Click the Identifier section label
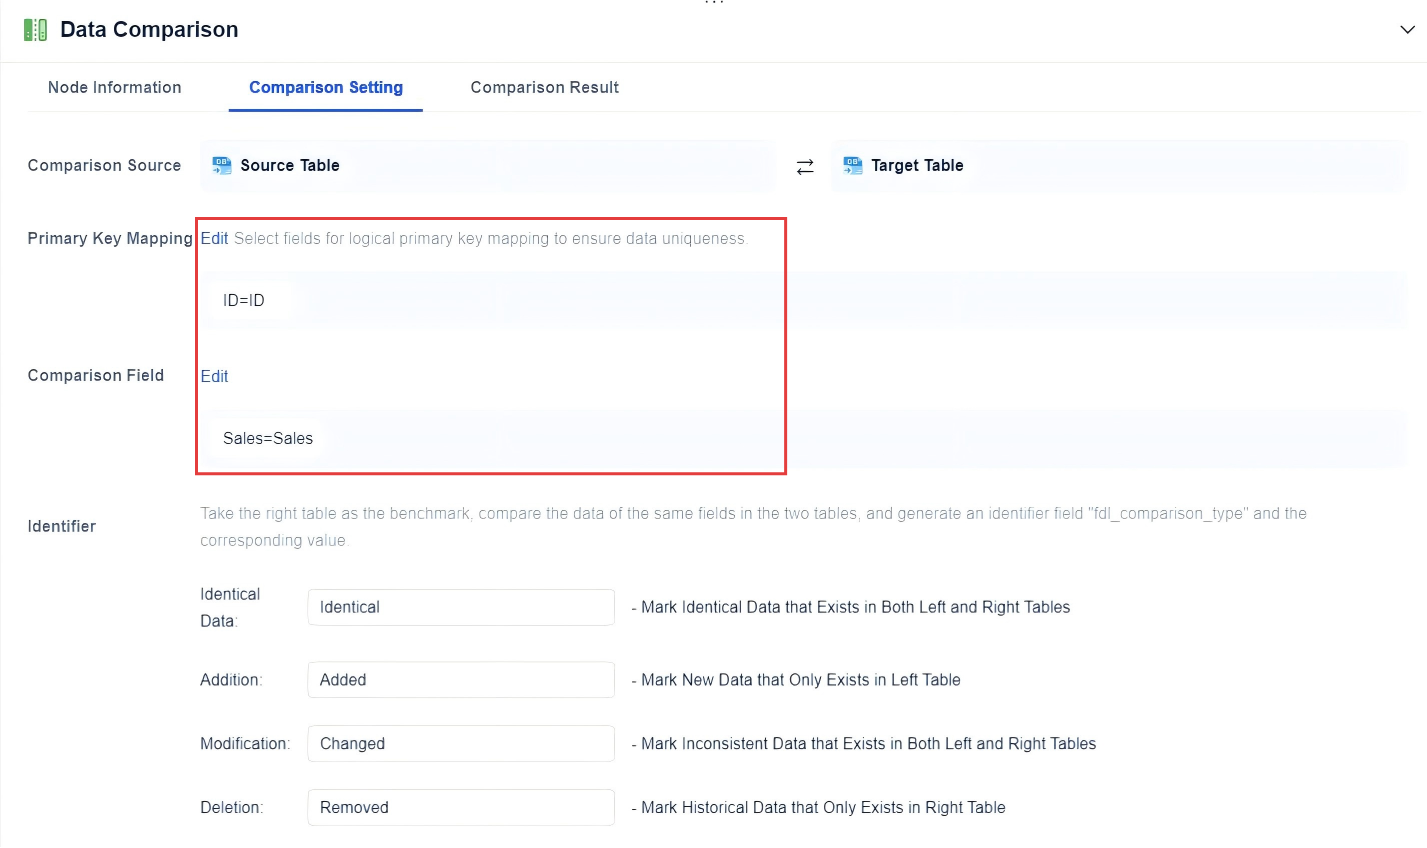1427x848 pixels. click(x=62, y=526)
